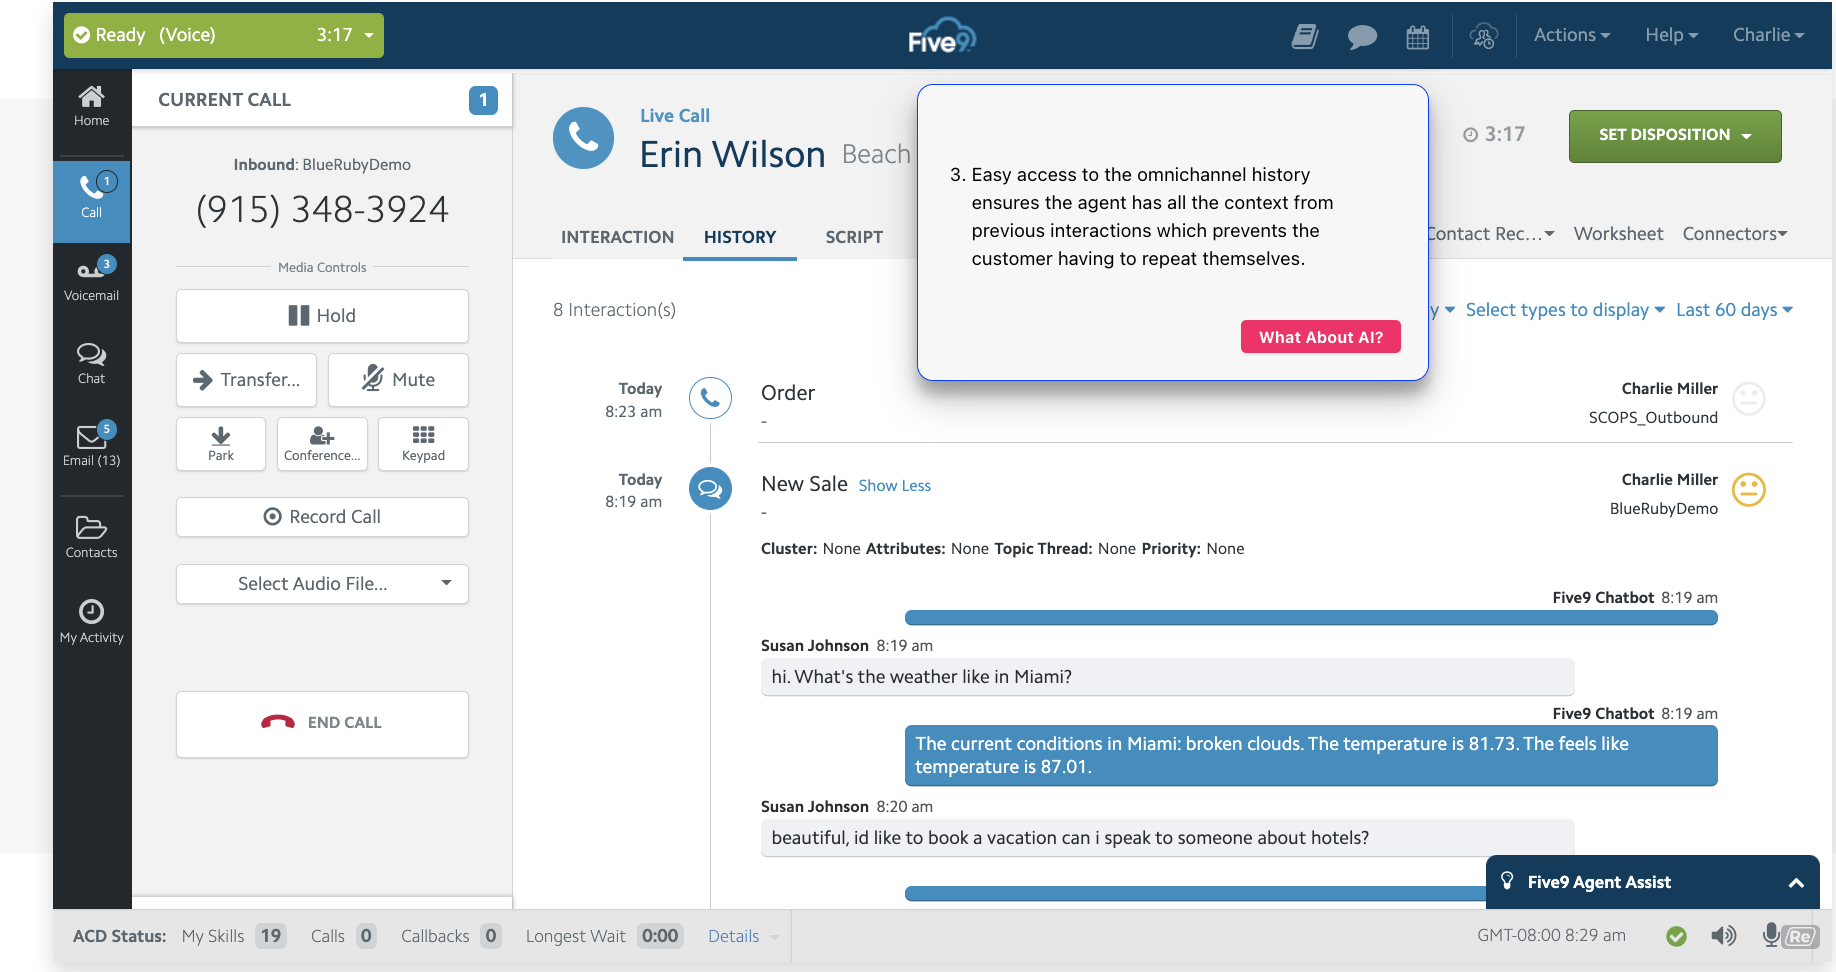Open the Connectors dropdown
Viewport: 1836px width, 972px height.
pyautogui.click(x=1734, y=234)
